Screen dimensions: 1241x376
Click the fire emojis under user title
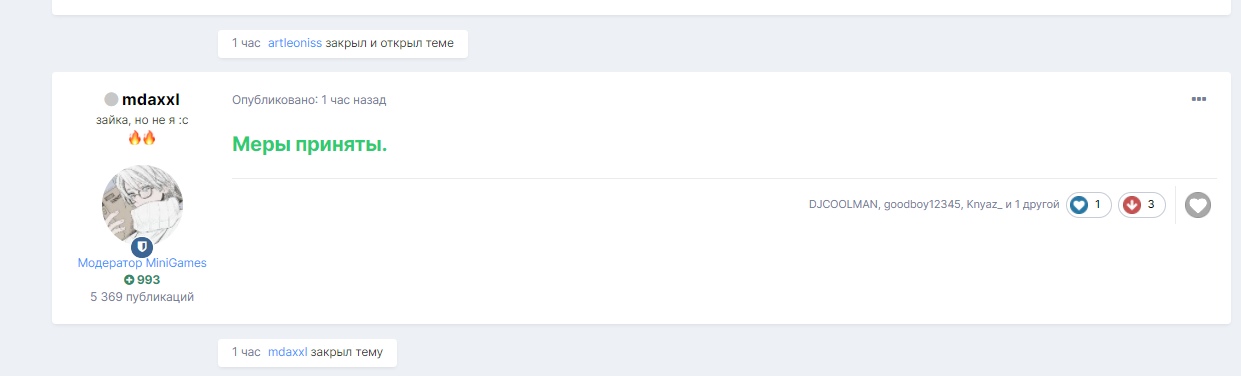tap(142, 138)
